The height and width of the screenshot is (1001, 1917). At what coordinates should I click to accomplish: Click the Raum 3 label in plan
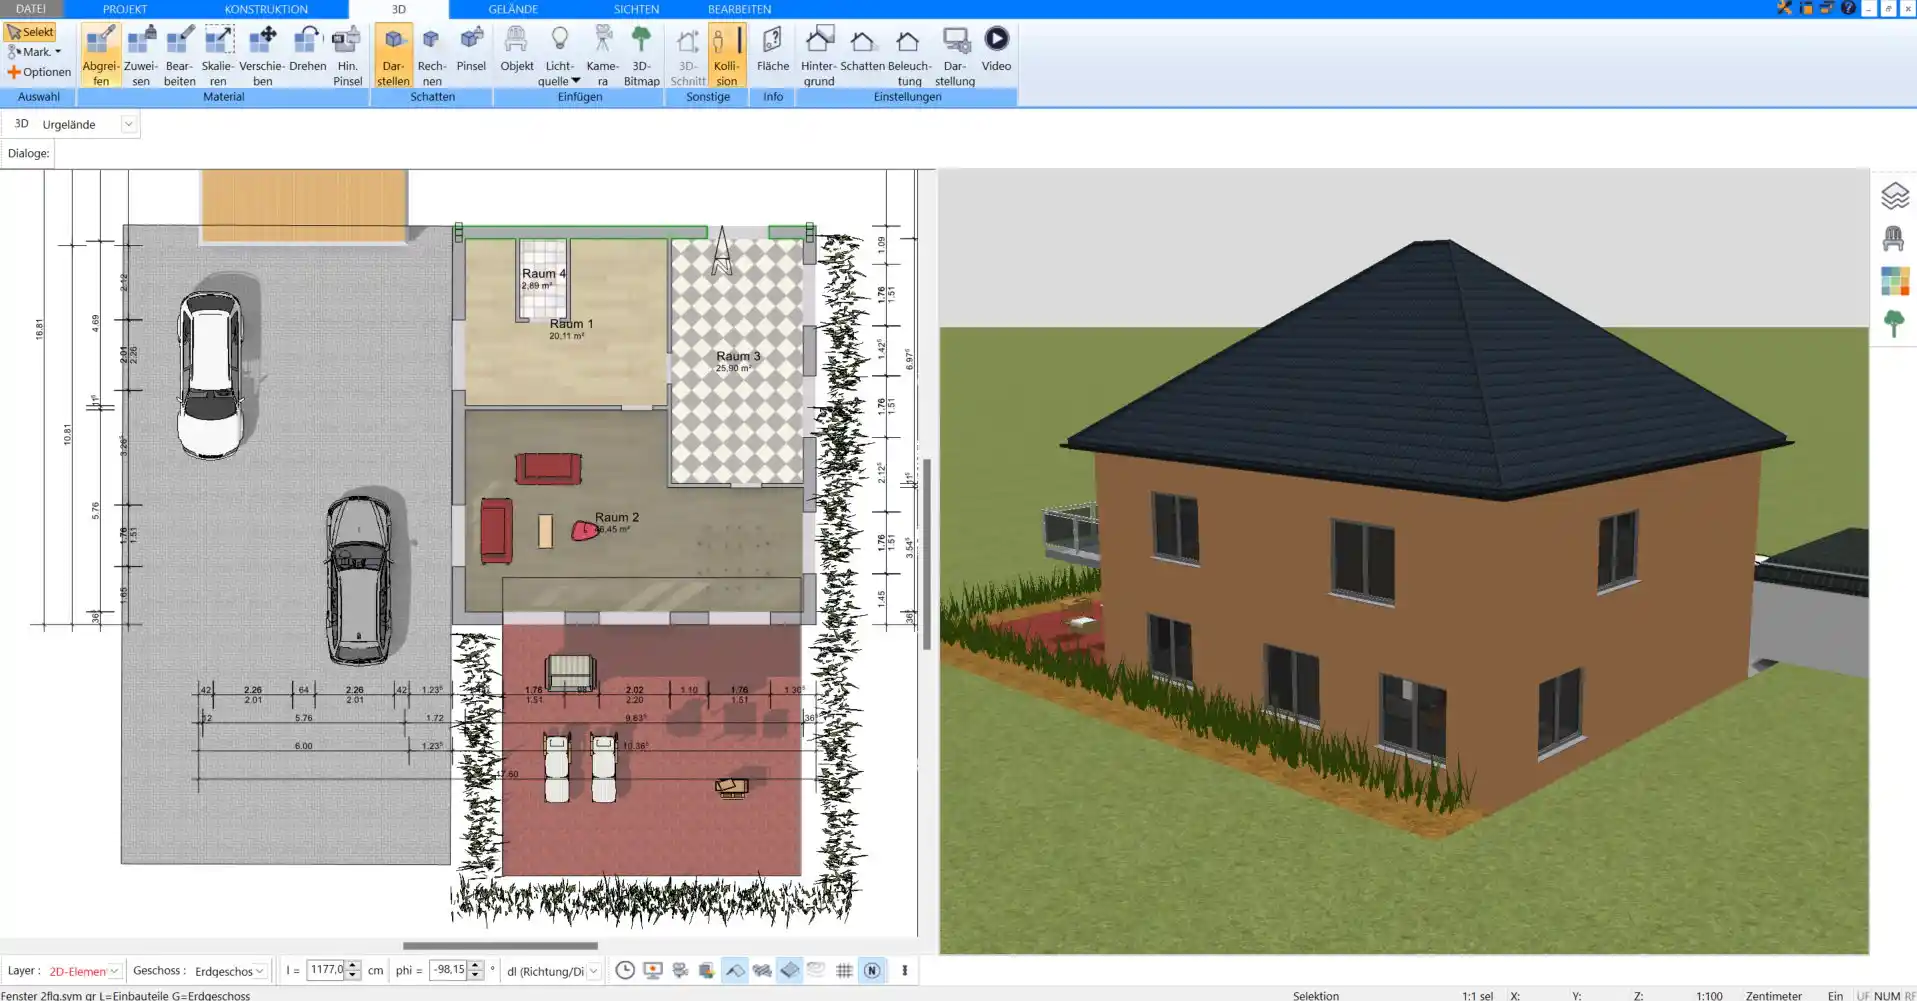pos(738,356)
